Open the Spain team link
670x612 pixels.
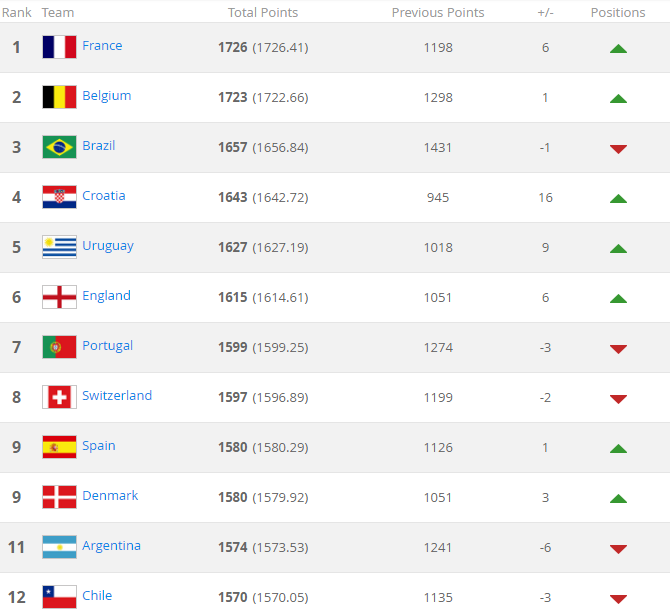(99, 446)
